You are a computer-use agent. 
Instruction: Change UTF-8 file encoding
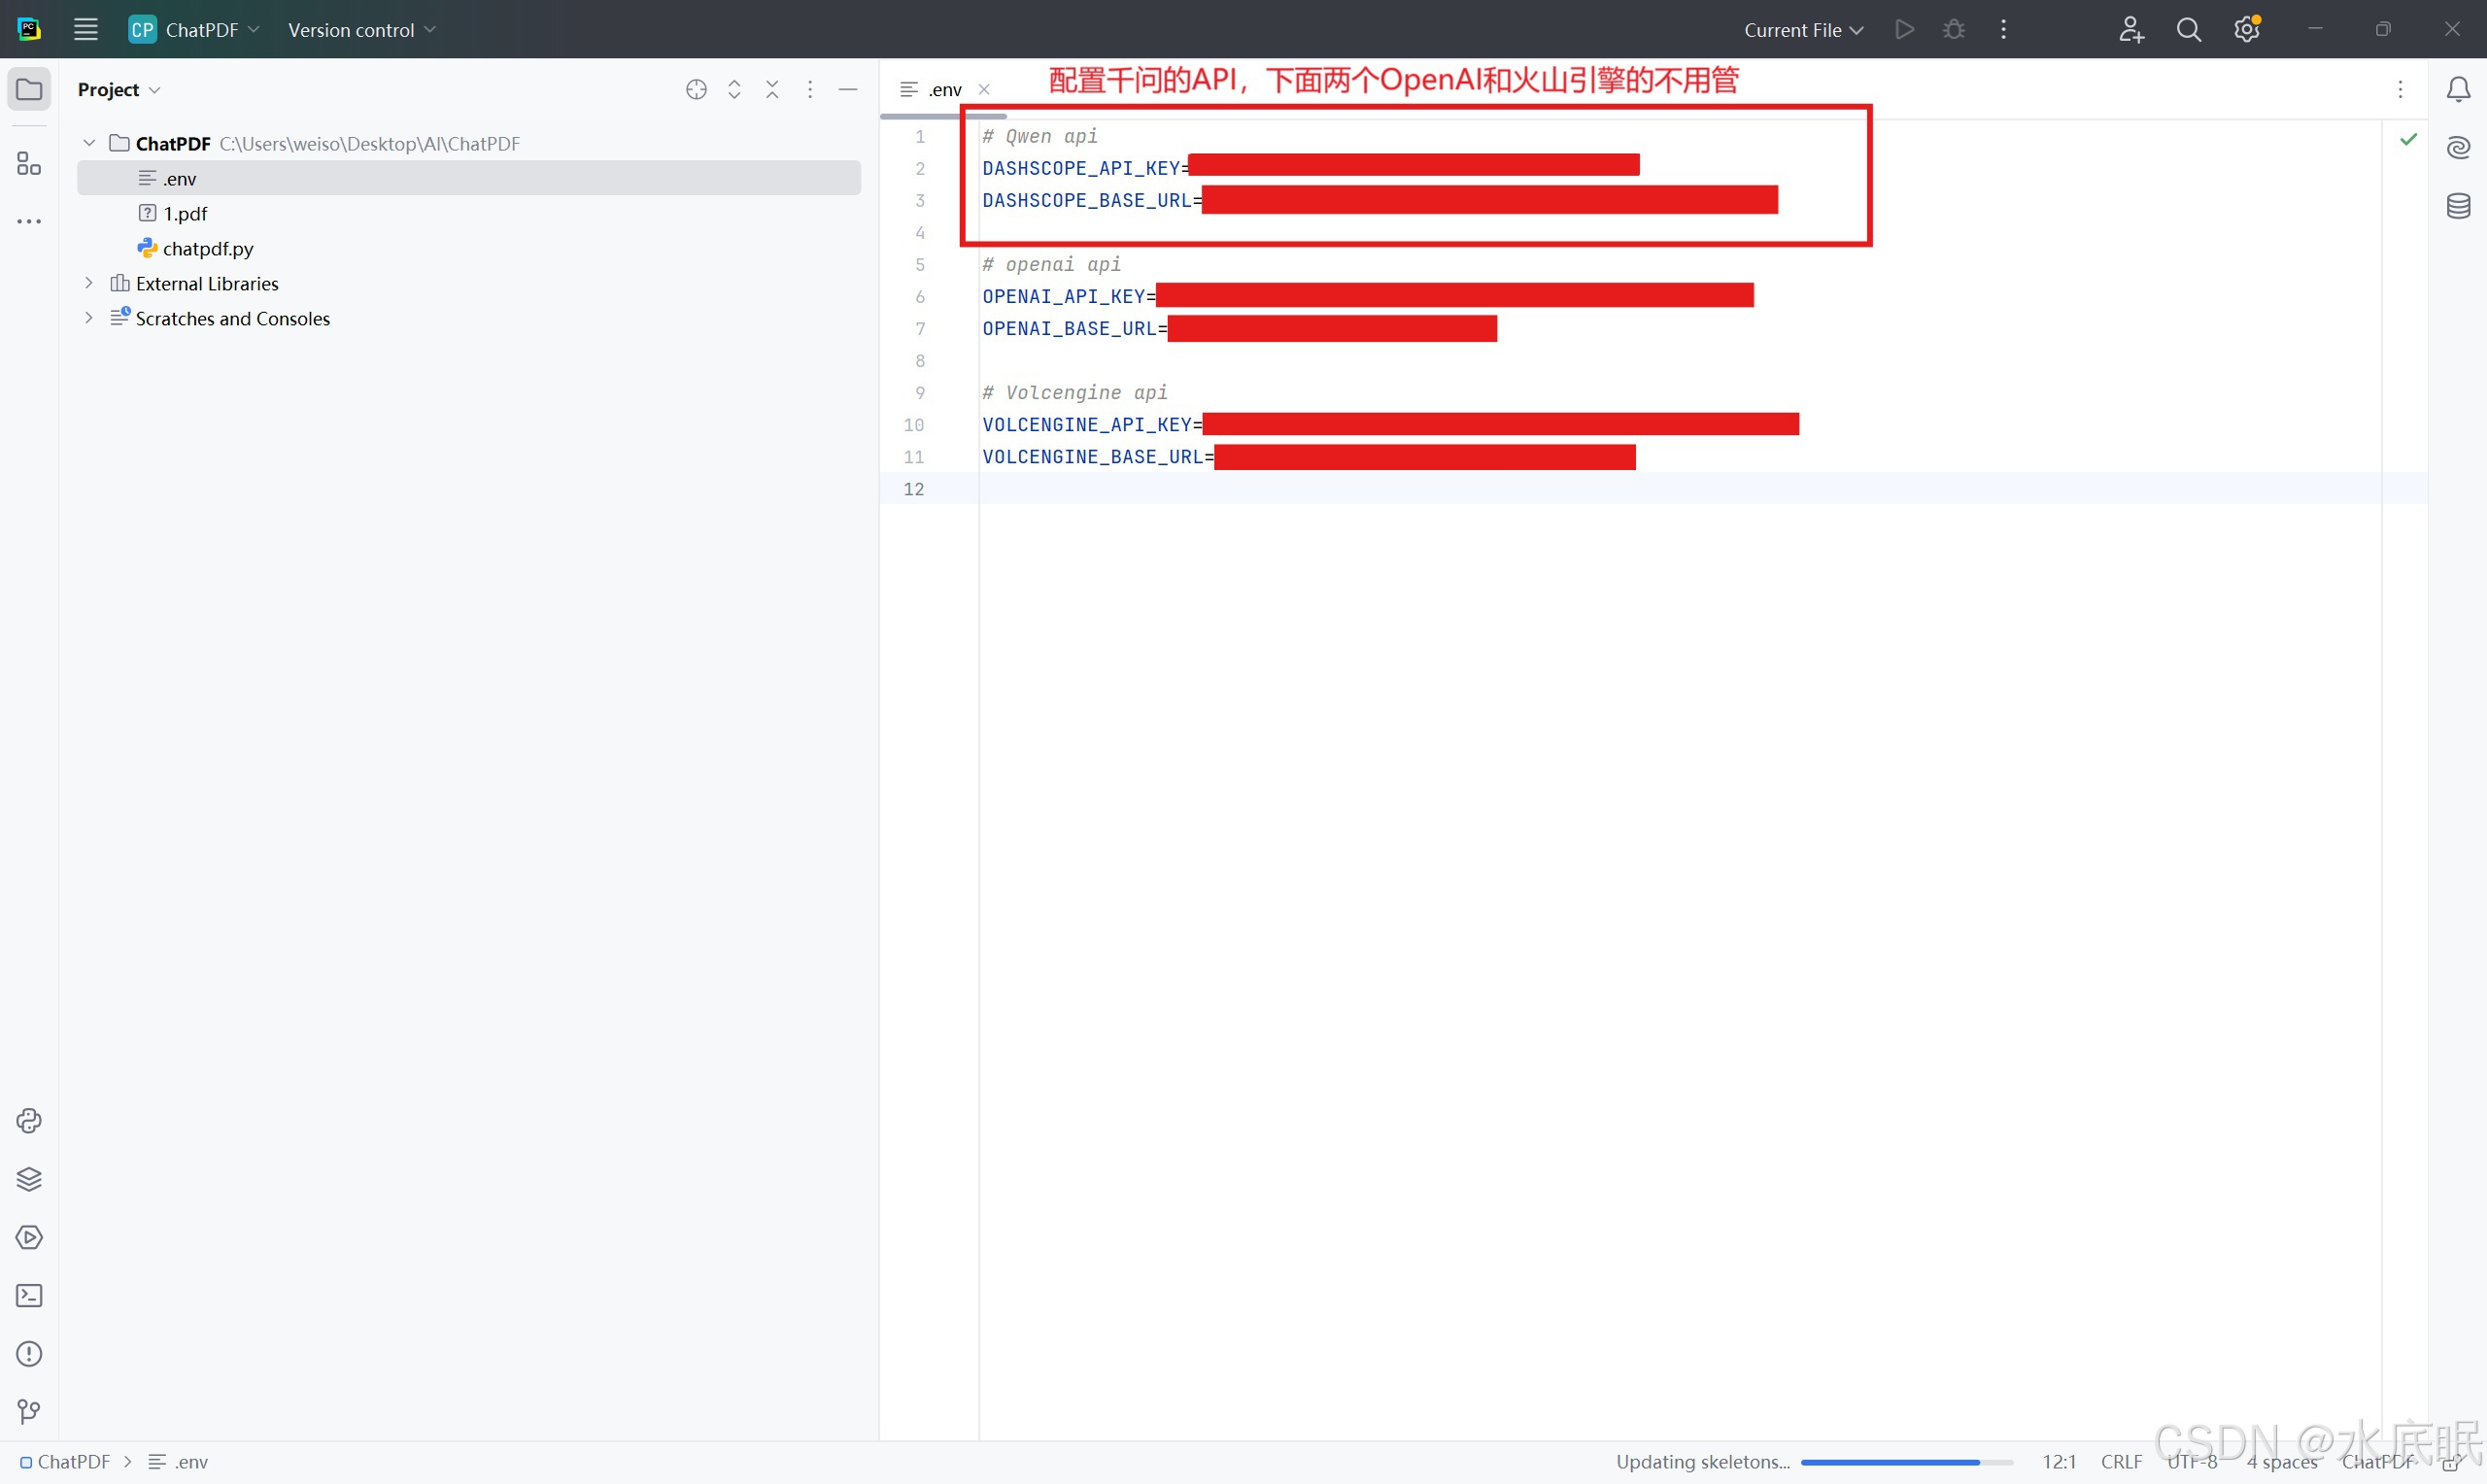[x=2192, y=1462]
